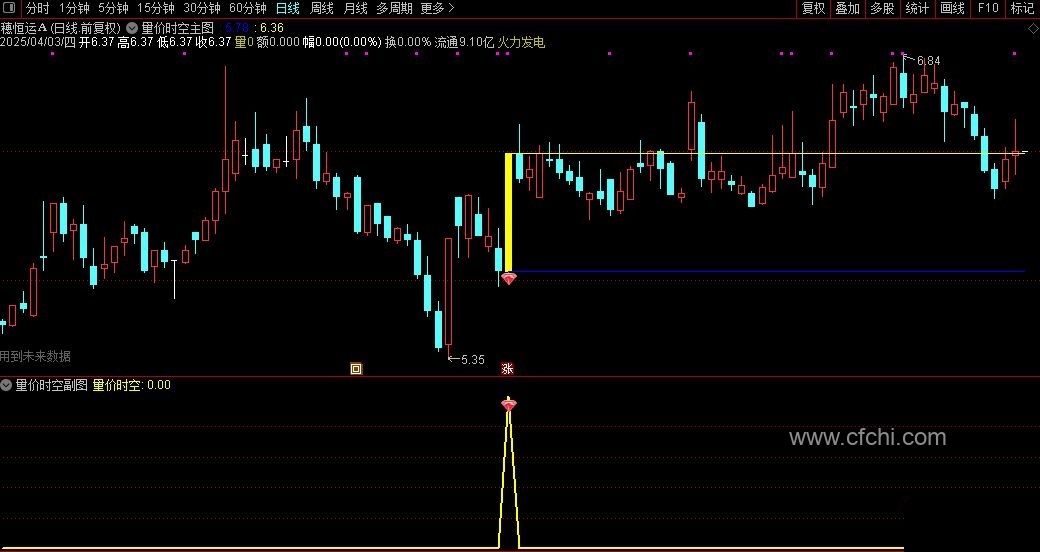Select the 30分钟 period tab
This screenshot has height=552, width=1040.
[202, 8]
